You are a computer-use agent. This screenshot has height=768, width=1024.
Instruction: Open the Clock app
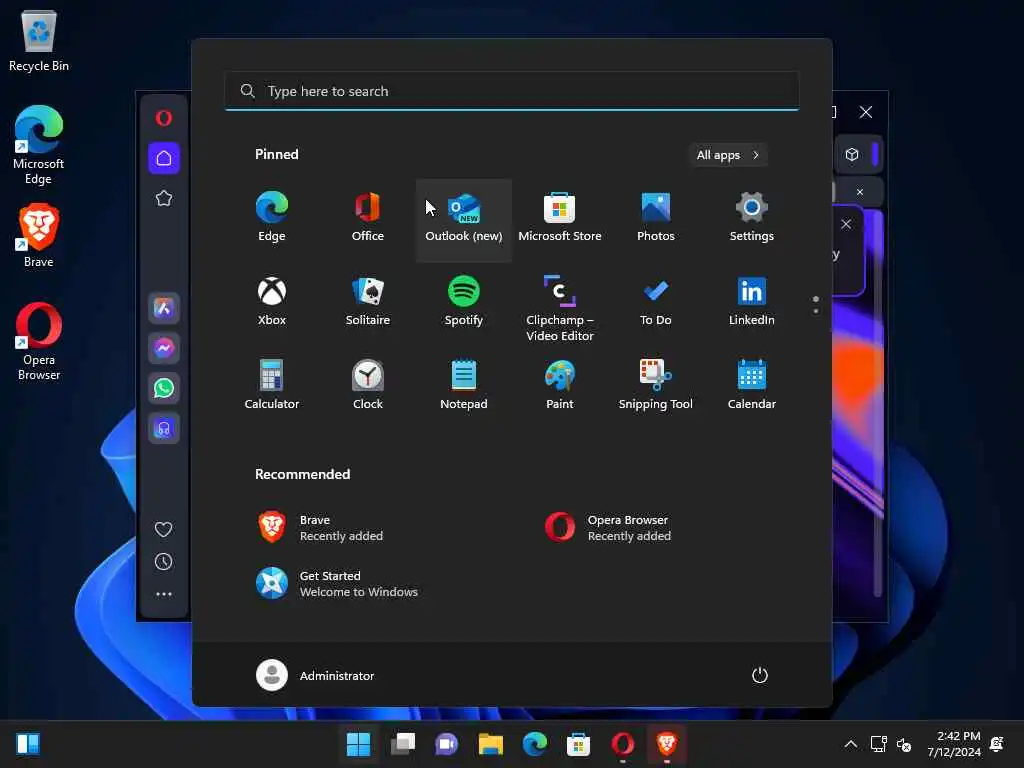click(x=368, y=385)
